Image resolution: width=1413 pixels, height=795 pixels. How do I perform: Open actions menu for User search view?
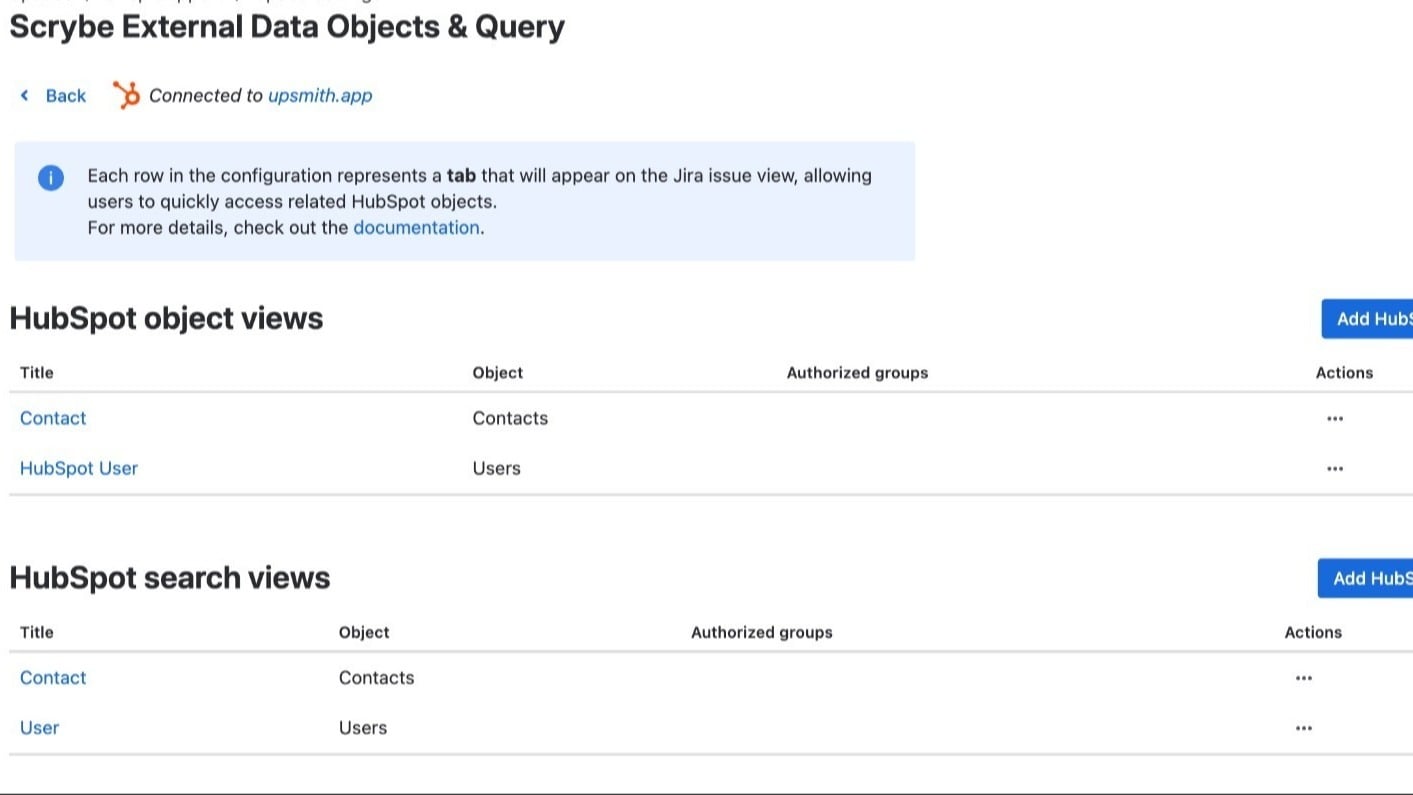[1304, 728]
